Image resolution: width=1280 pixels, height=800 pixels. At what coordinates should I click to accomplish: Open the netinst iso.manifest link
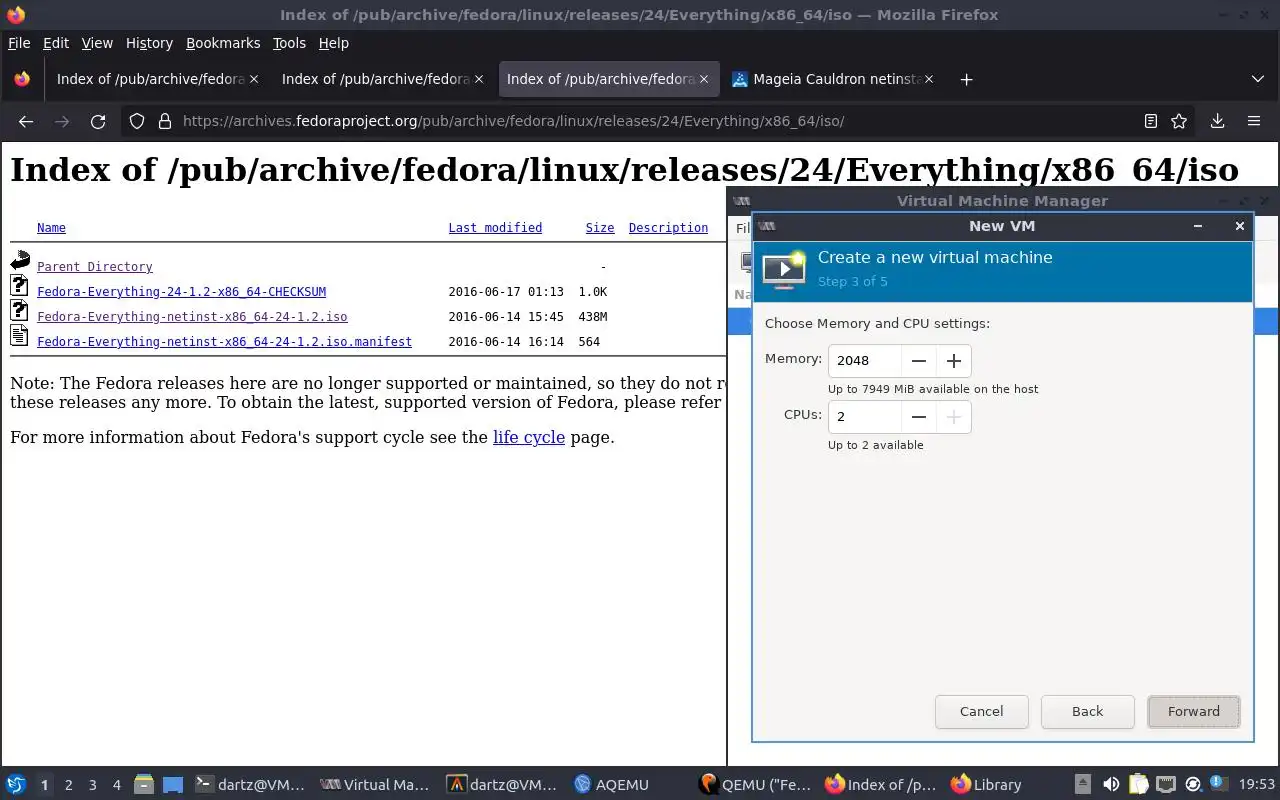point(224,342)
